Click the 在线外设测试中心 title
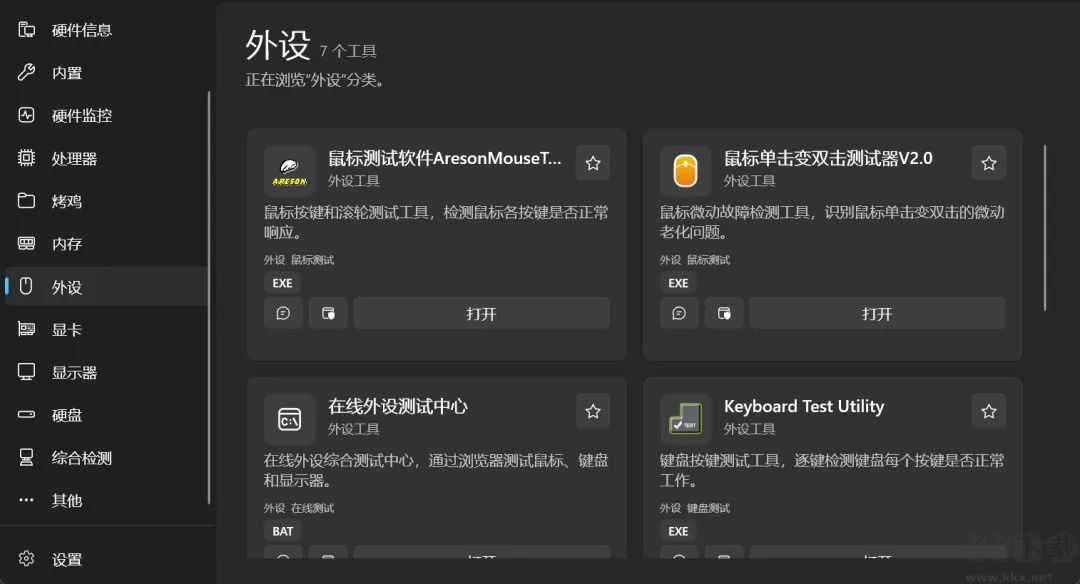1080x584 pixels. pyautogui.click(x=397, y=406)
